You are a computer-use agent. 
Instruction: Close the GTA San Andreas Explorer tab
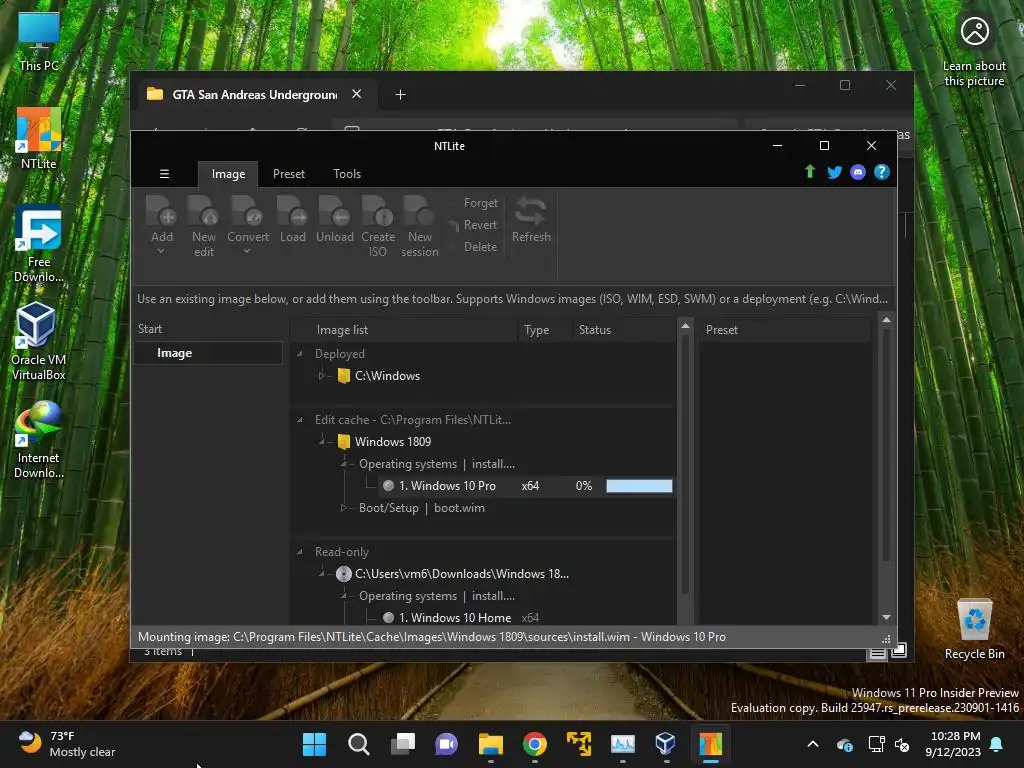[357, 94]
